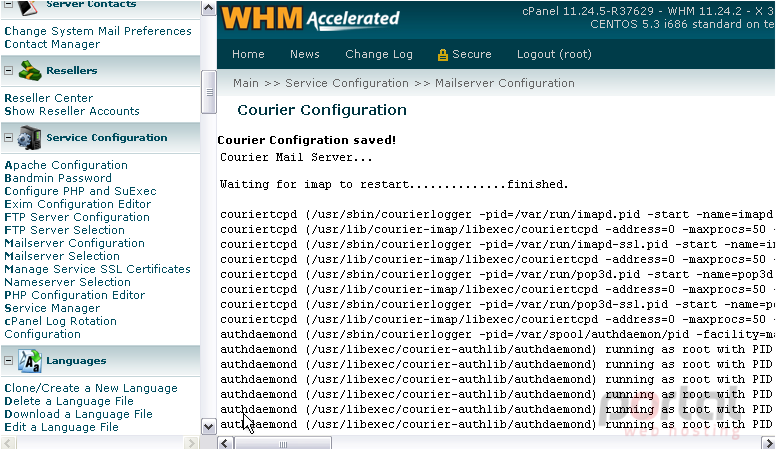
Task: Collapse the Server Contacts section
Action: click(x=8, y=4)
